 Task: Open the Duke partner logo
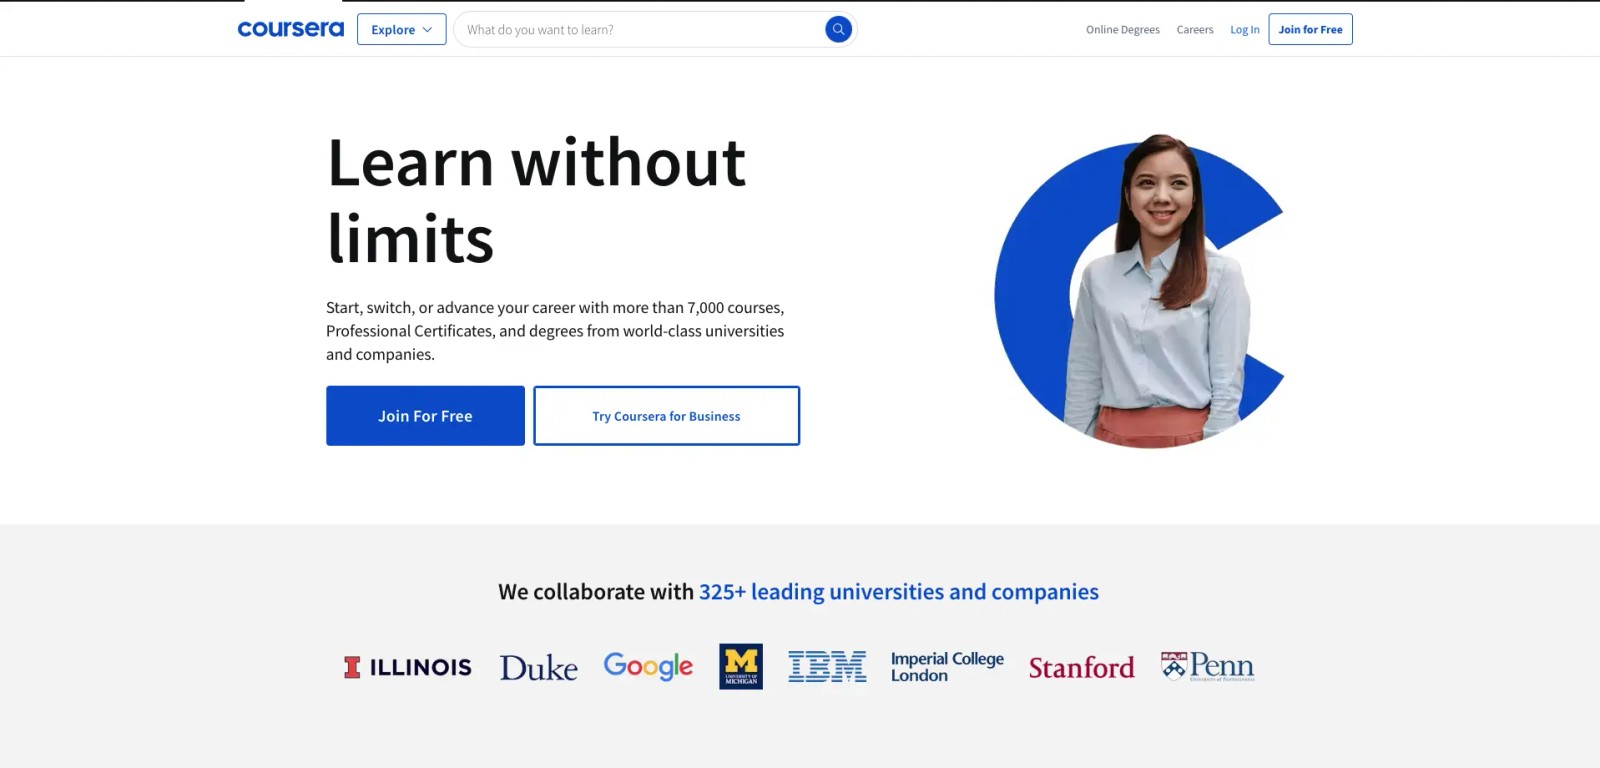point(539,668)
